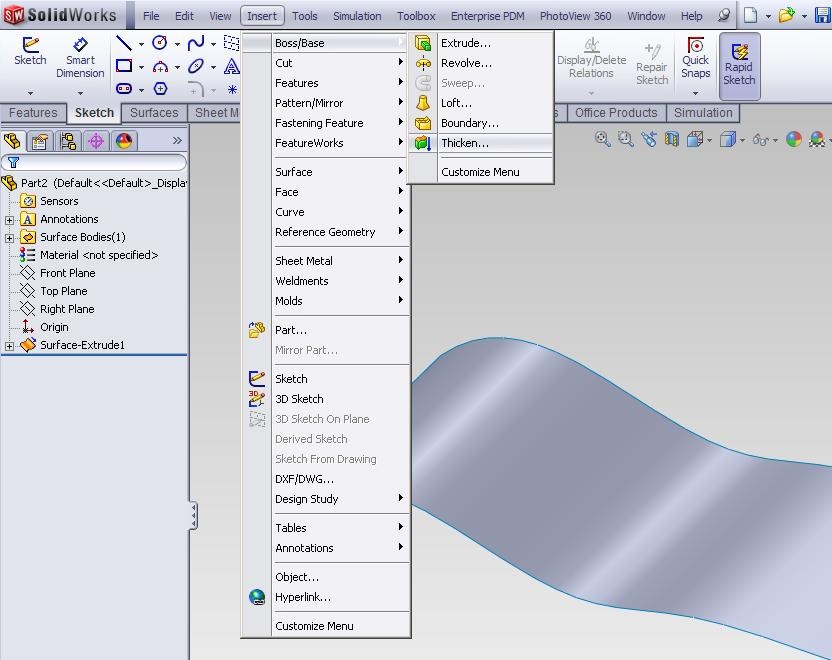Click the Previous View icon

pos(649,139)
